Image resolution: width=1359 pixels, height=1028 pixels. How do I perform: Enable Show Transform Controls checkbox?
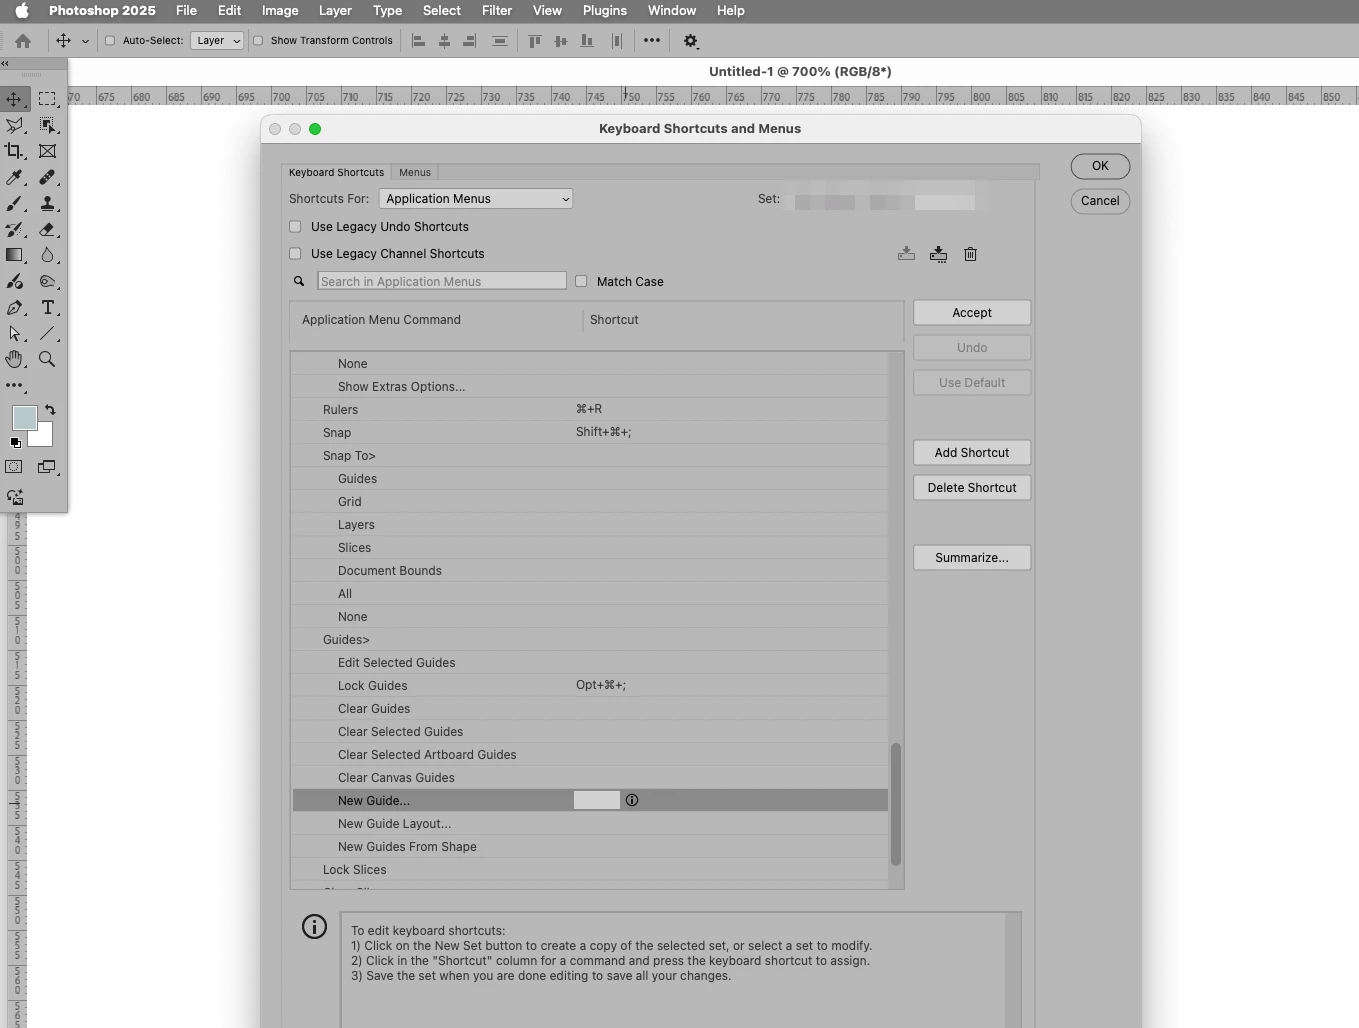[258, 41]
